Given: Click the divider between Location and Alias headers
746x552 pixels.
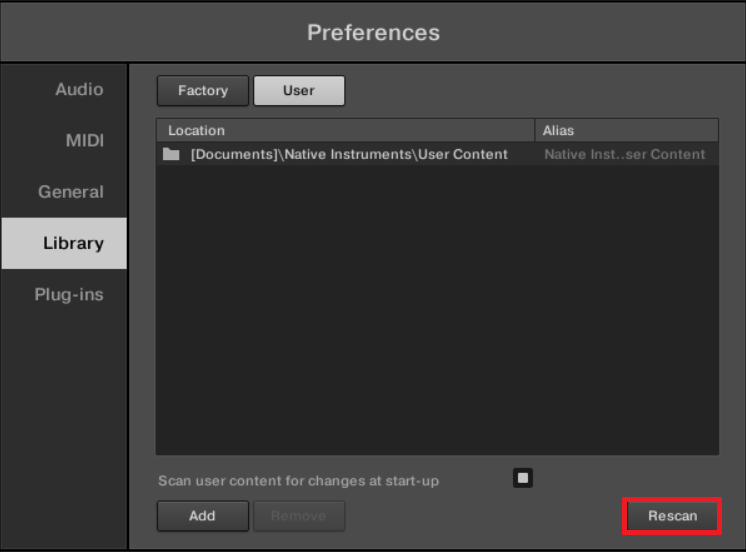Looking at the screenshot, I should [535, 131].
